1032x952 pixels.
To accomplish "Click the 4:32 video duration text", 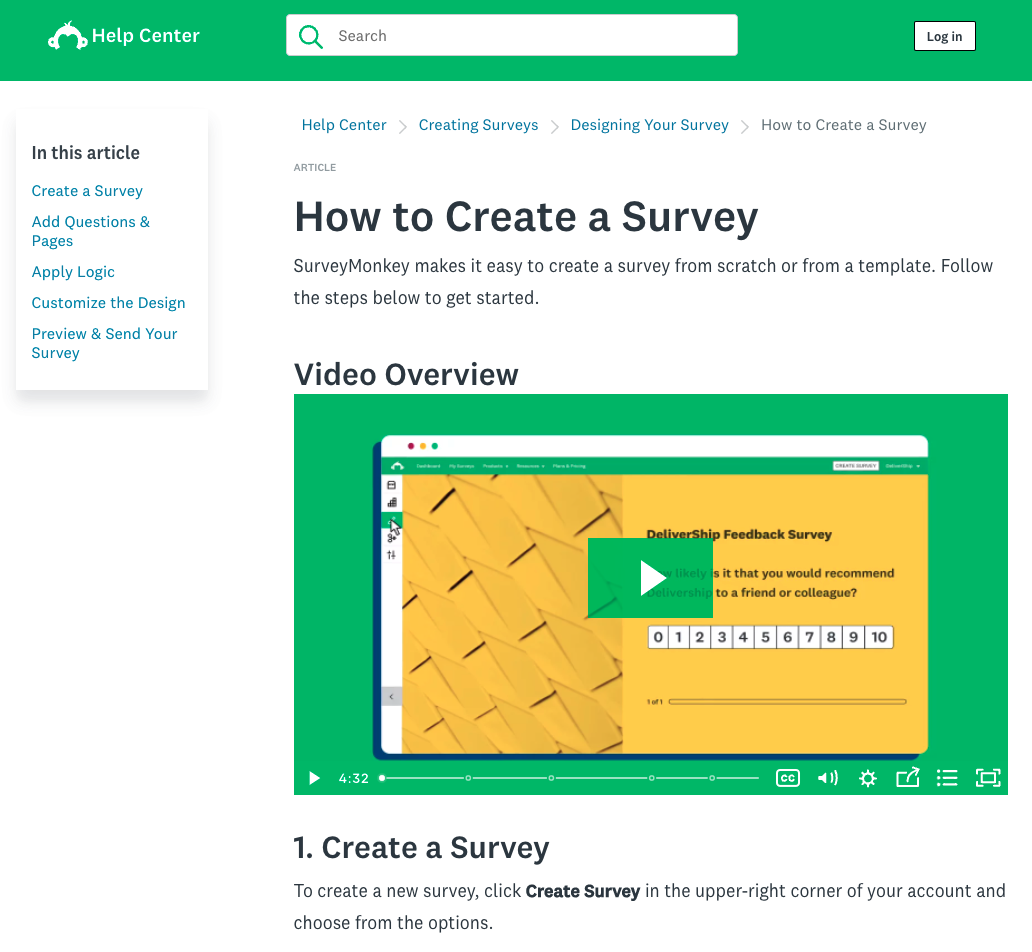I will click(353, 778).
